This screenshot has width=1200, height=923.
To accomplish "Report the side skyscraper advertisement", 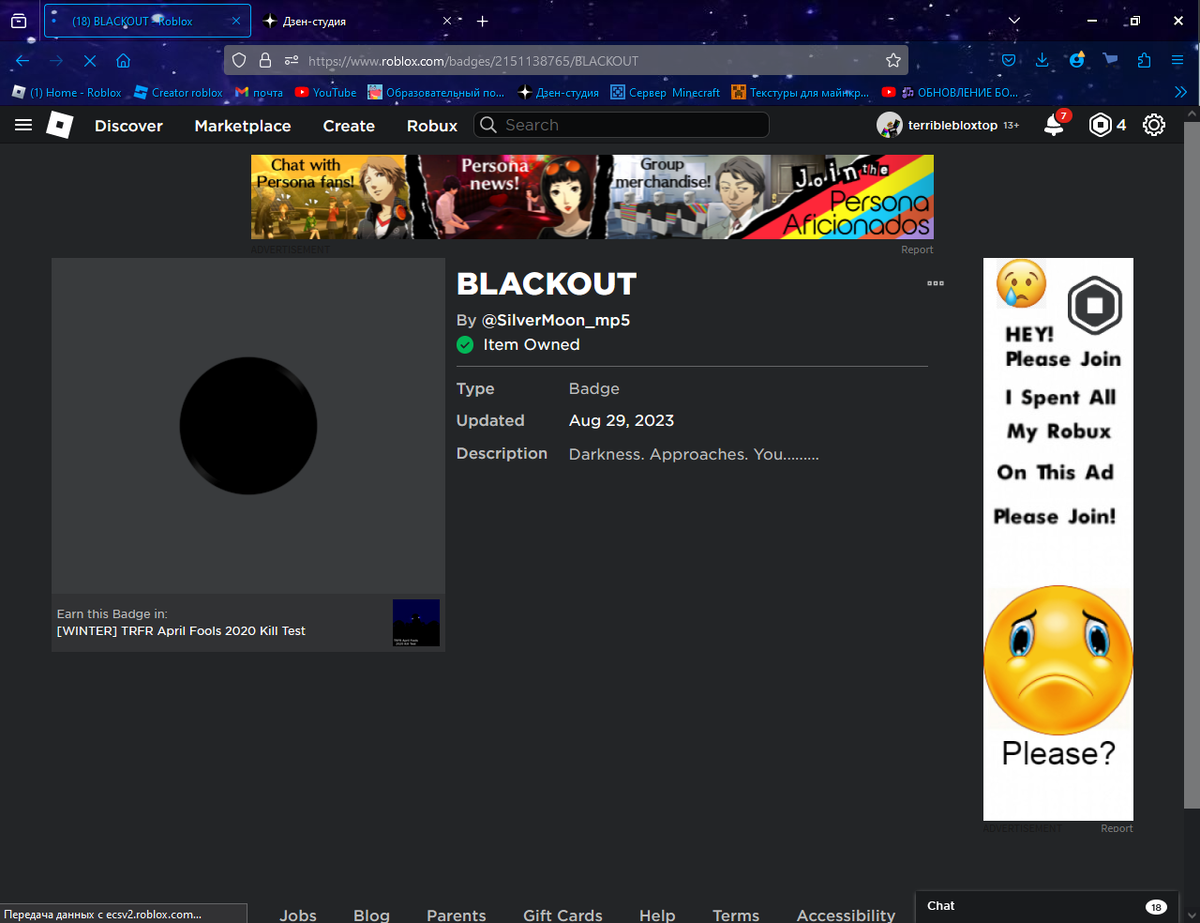I will pos(1117,828).
